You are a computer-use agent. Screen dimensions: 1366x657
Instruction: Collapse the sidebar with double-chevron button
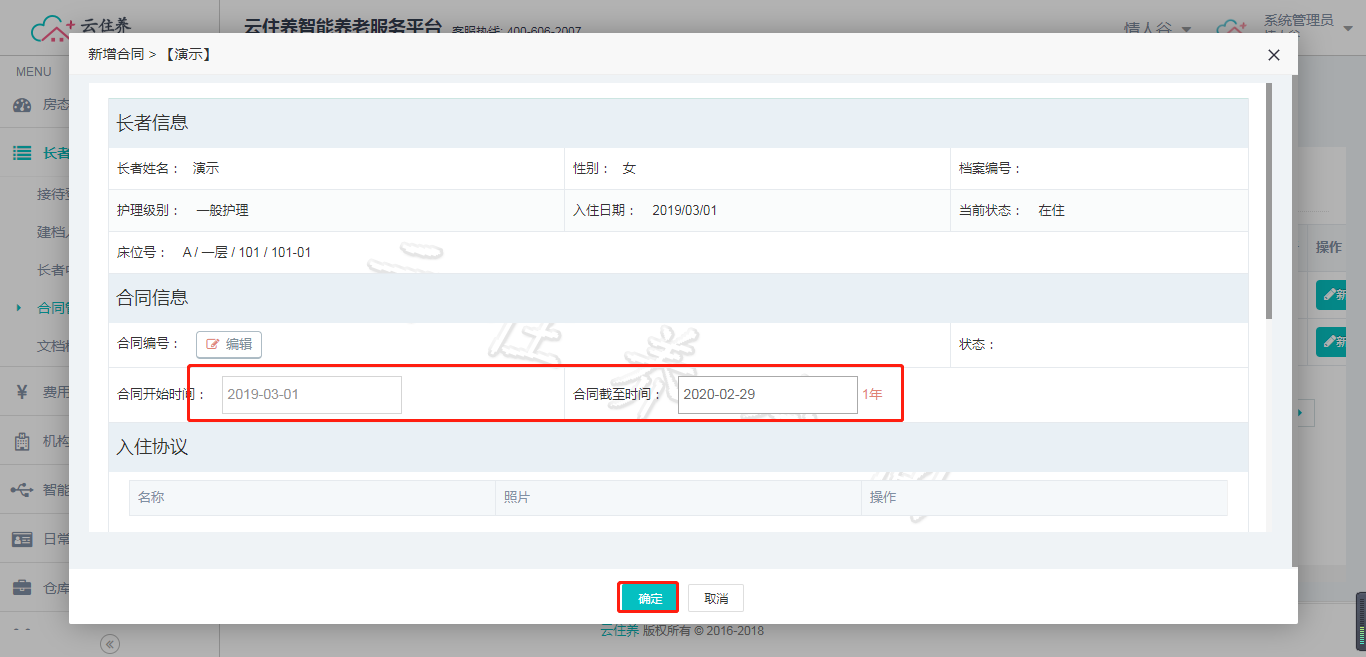click(x=110, y=644)
